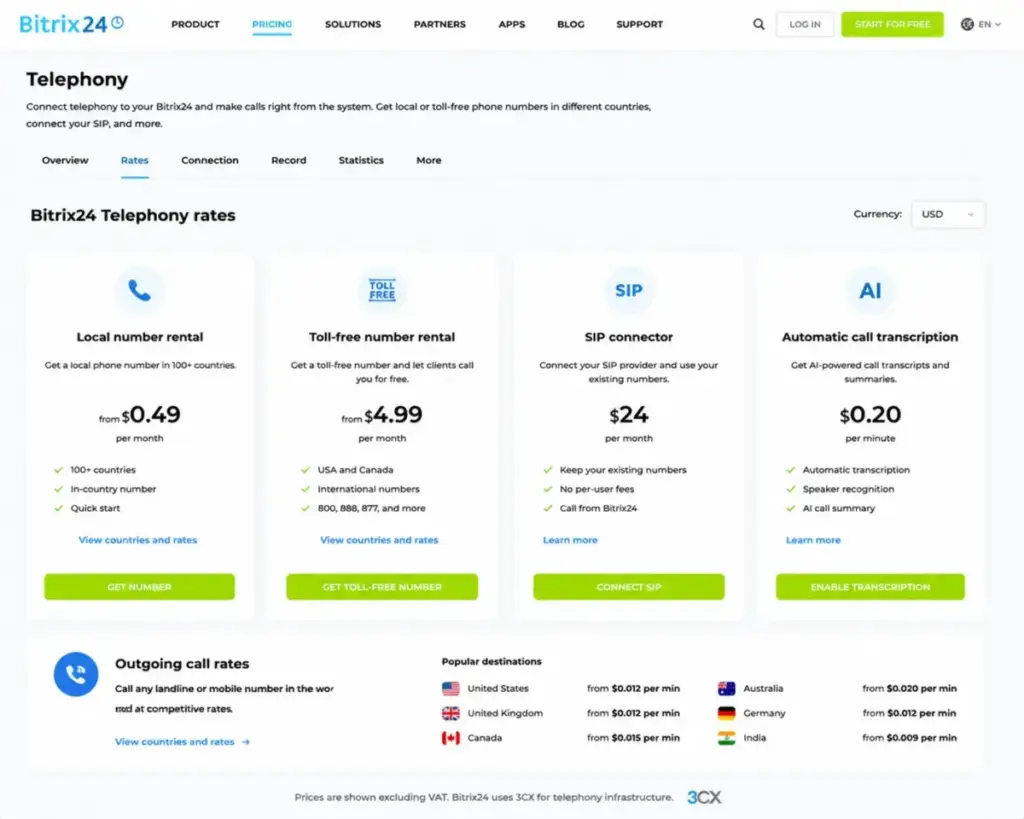Open the More tab

[429, 160]
